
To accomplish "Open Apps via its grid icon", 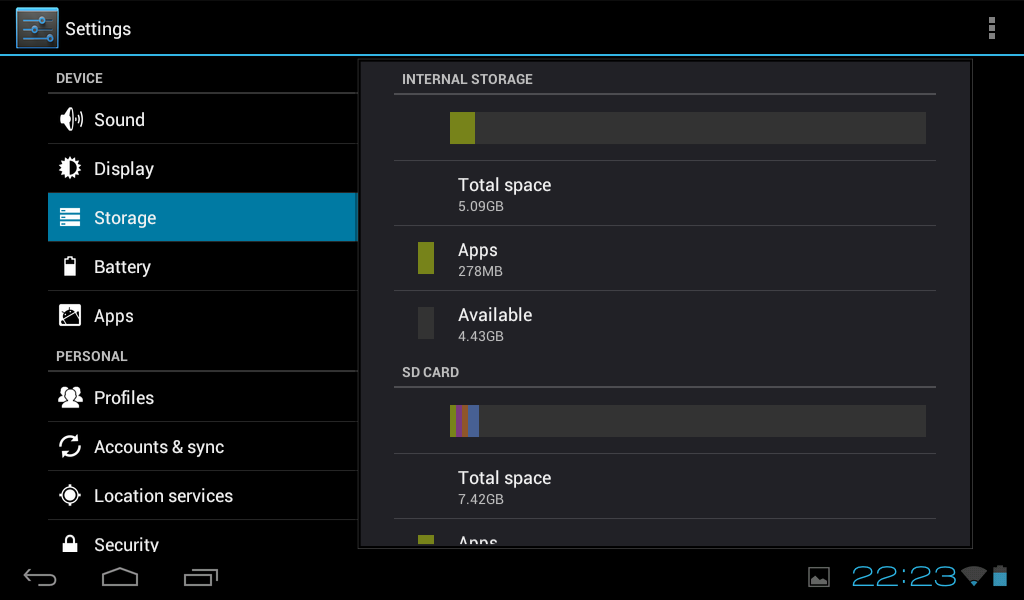I will point(71,315).
